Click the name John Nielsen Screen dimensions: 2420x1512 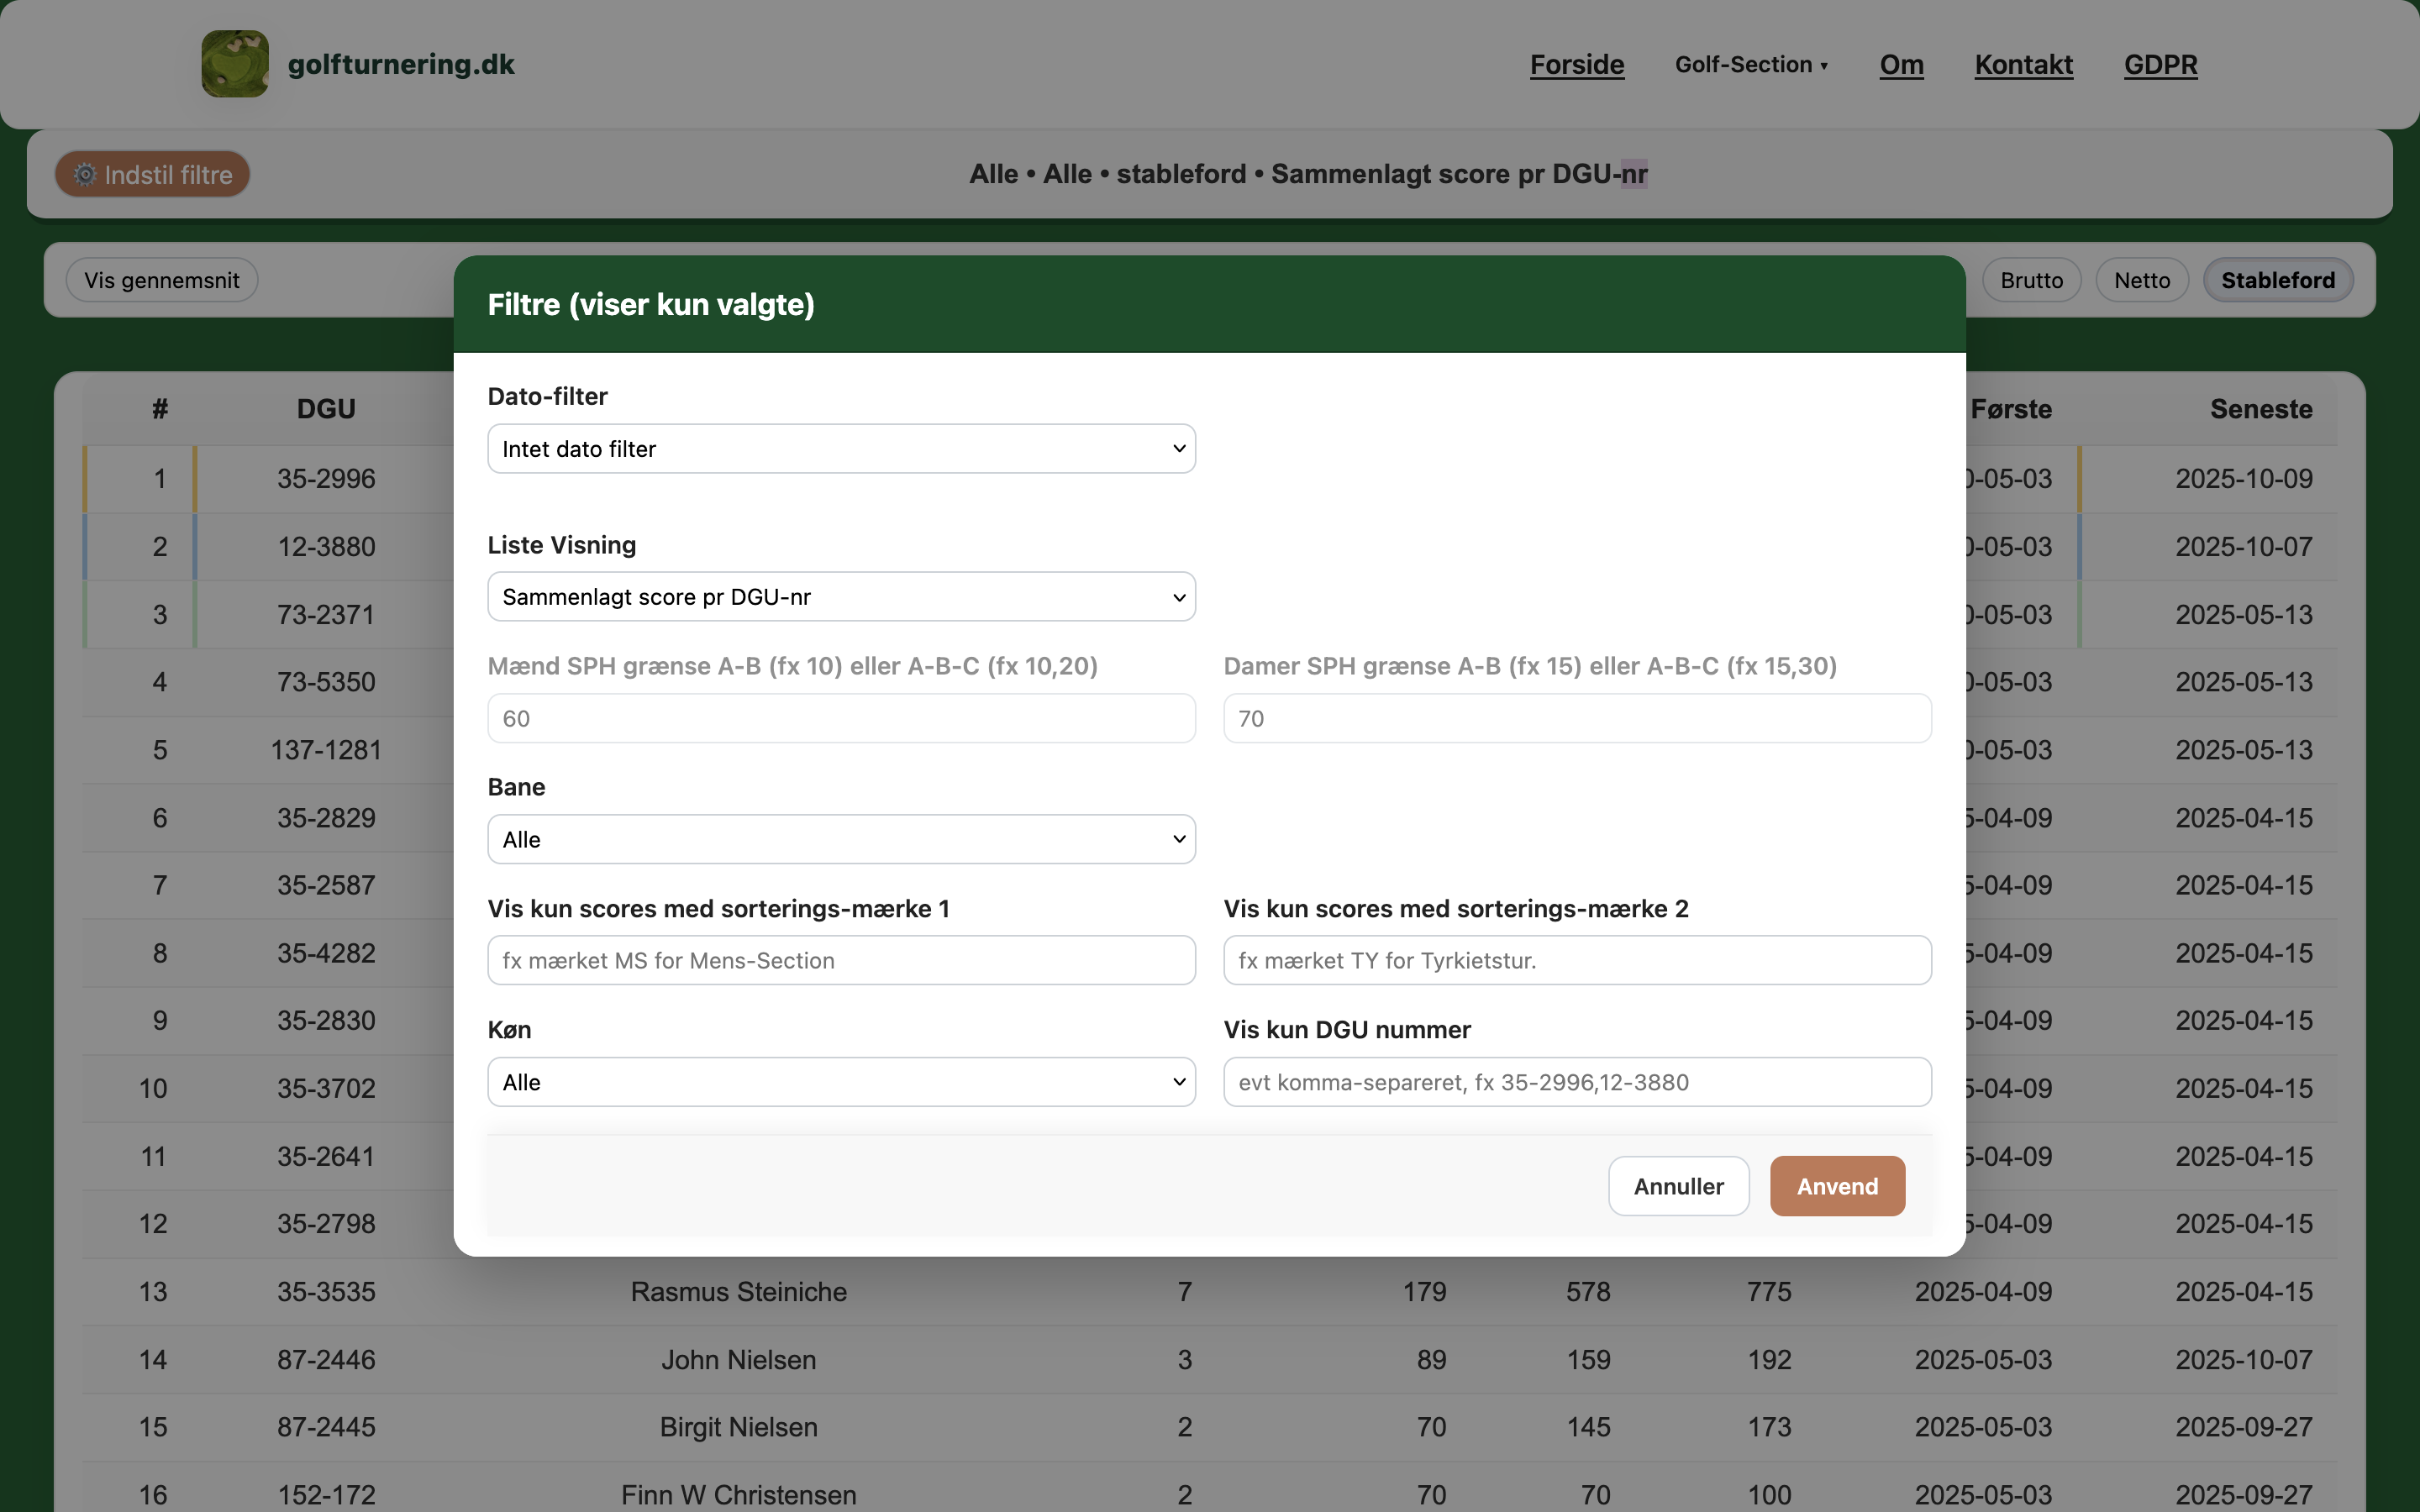[739, 1360]
